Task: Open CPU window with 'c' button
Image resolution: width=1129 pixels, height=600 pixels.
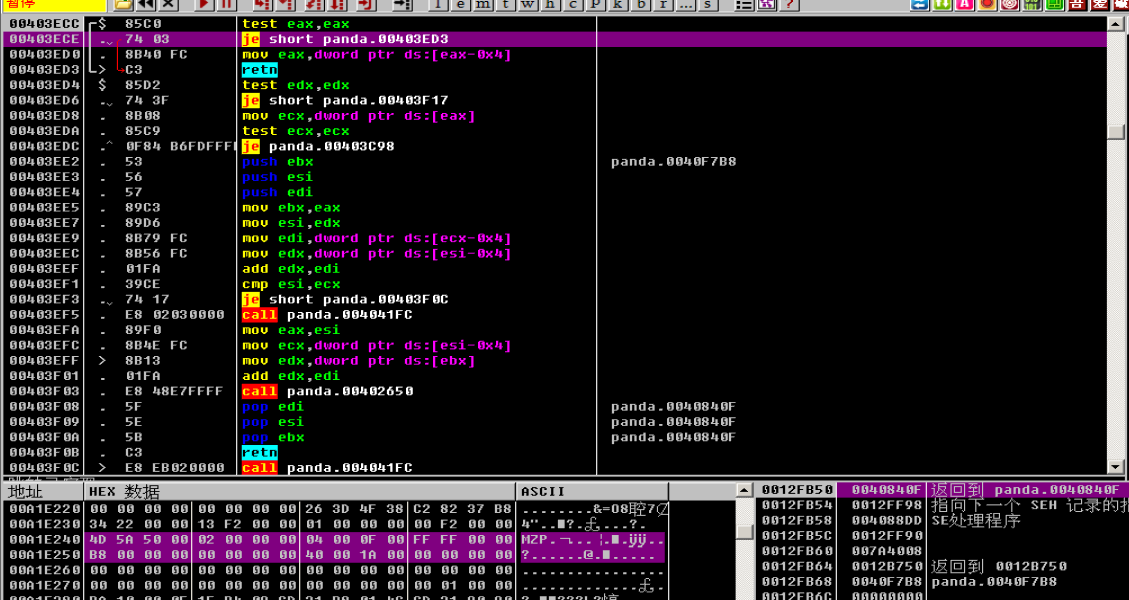Action: tap(573, 4)
